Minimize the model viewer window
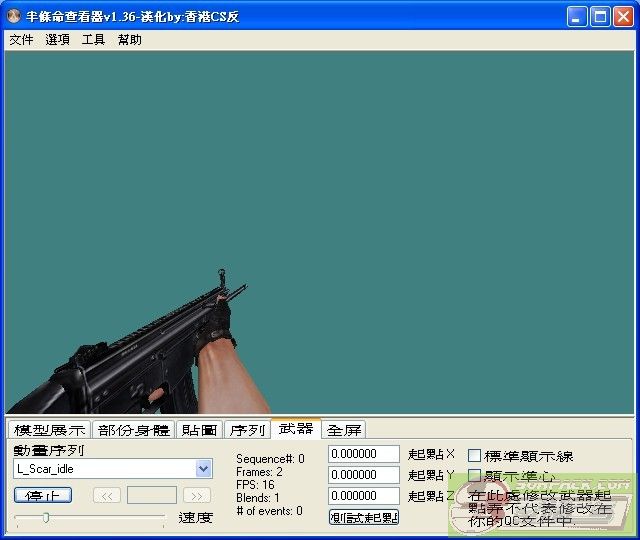The height and width of the screenshot is (540, 640). click(577, 17)
